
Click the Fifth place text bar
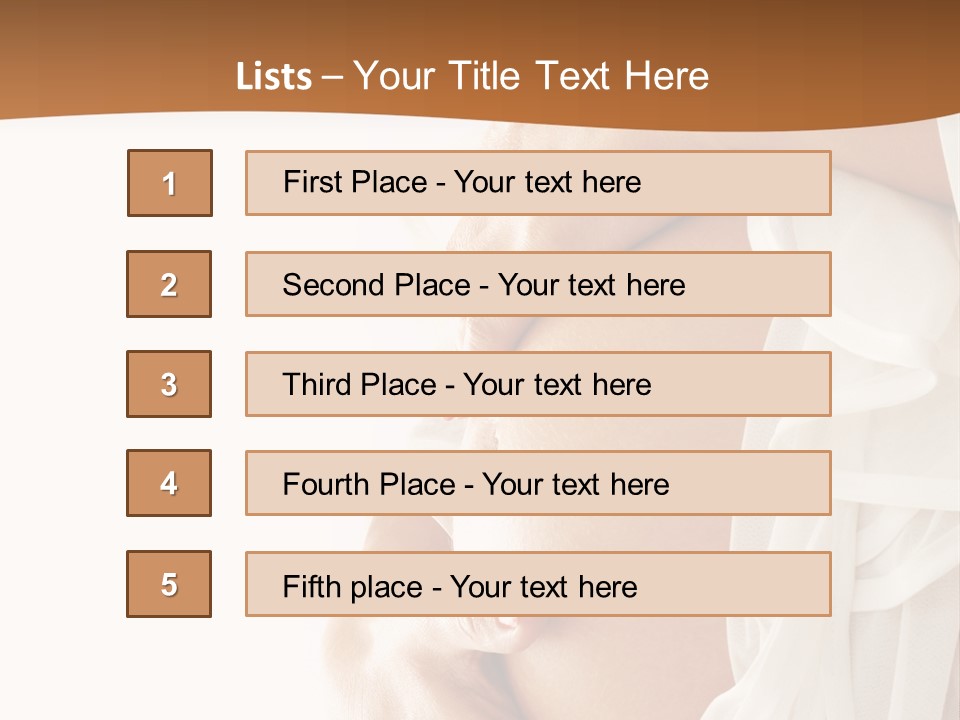click(538, 584)
